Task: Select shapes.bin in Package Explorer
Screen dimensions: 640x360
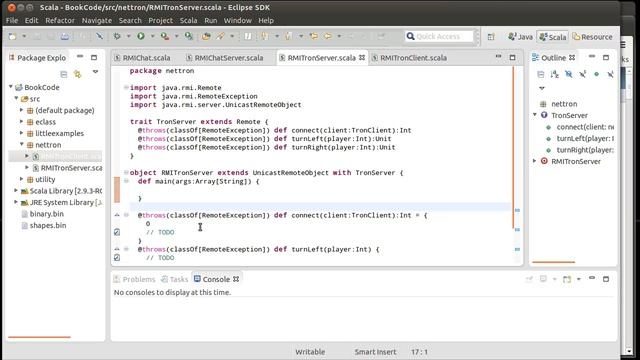Action: (48, 225)
